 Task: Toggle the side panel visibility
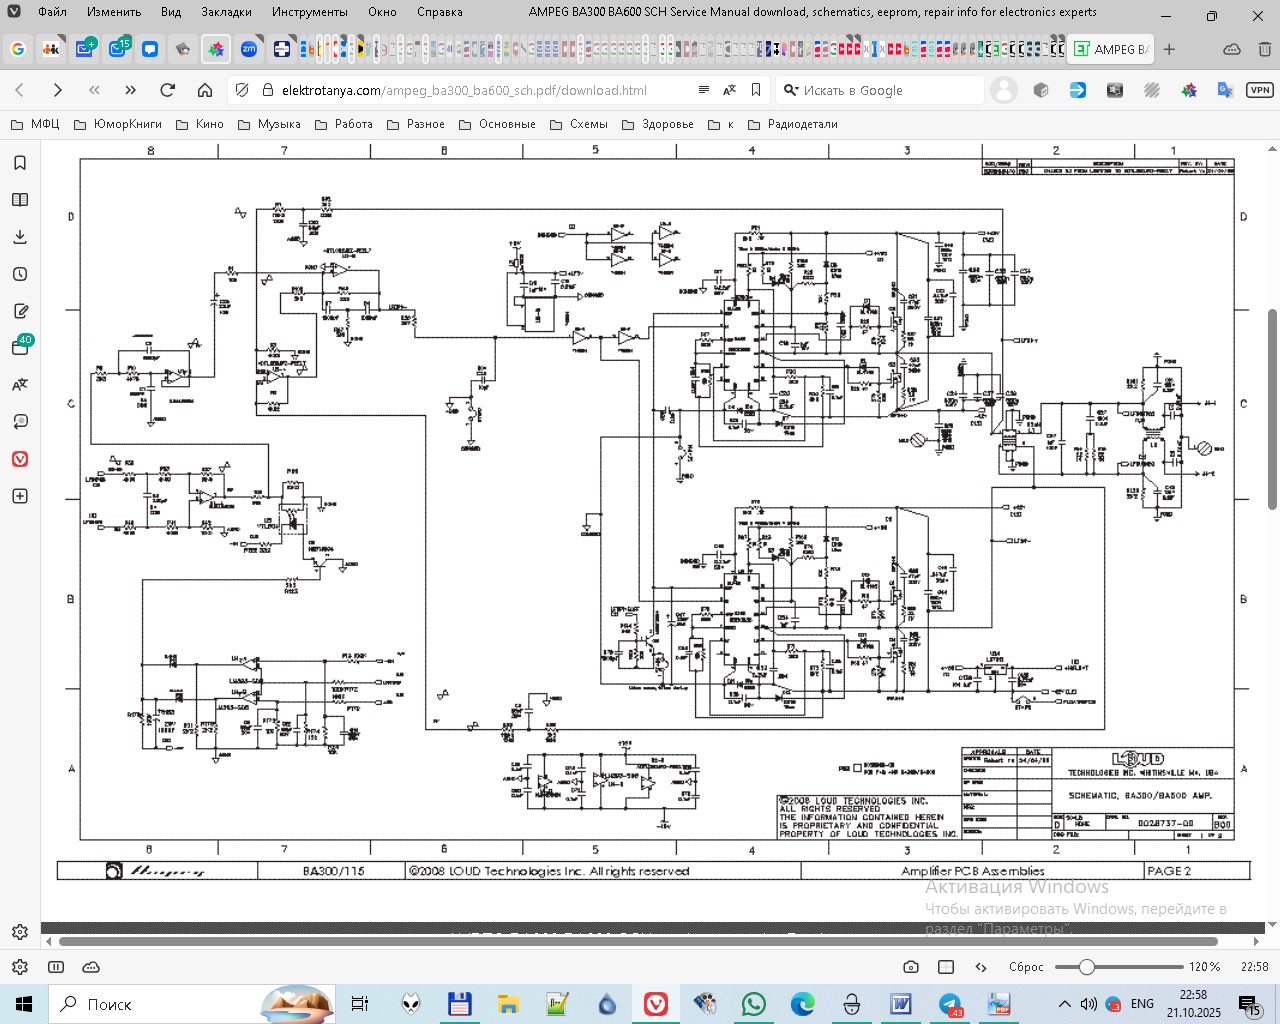click(x=56, y=967)
